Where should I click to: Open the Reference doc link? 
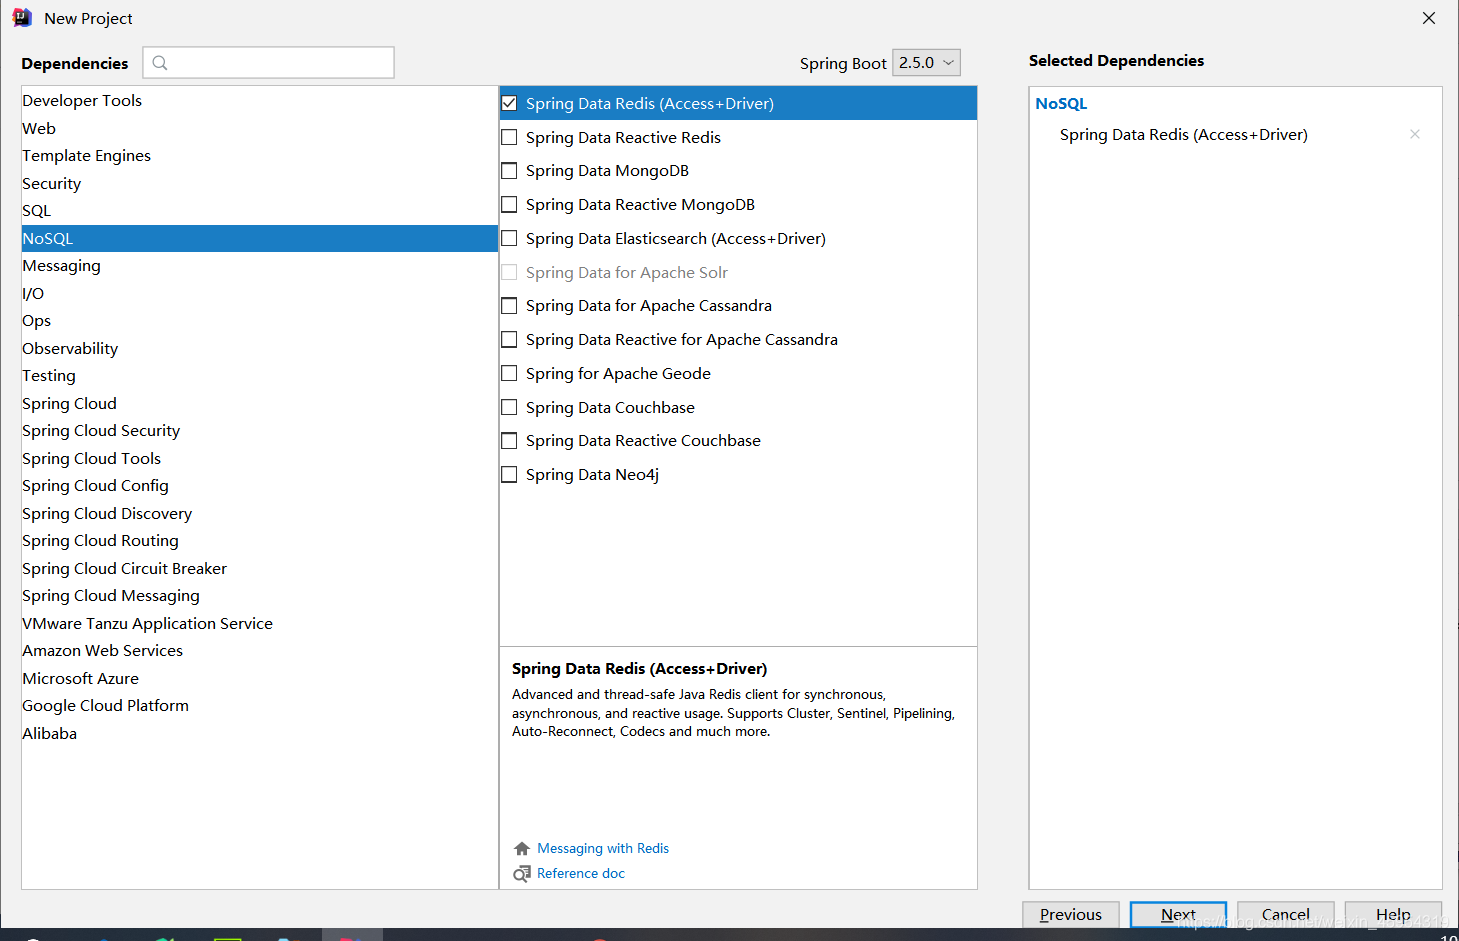(581, 873)
